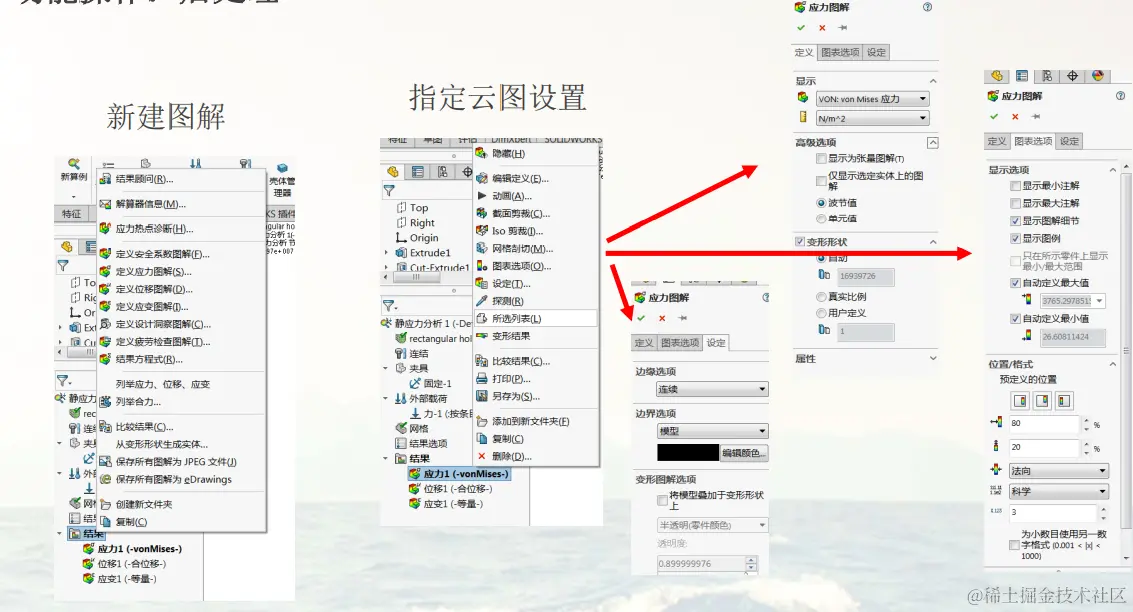Choose 所选列表(L) menu item
The image size is (1133, 612).
(x=536, y=319)
